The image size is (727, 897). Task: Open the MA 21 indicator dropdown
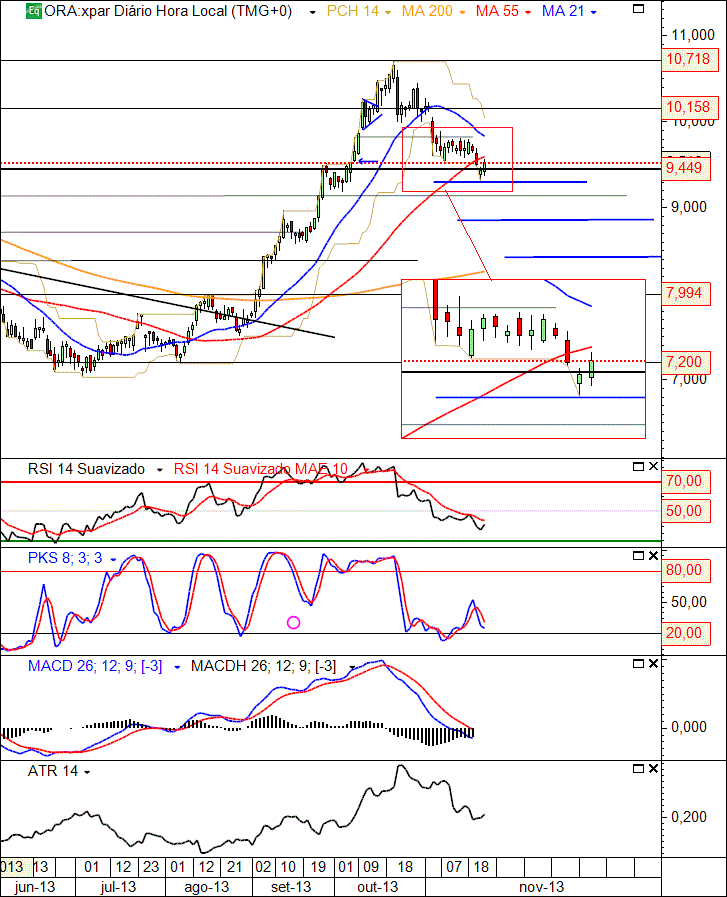593,12
